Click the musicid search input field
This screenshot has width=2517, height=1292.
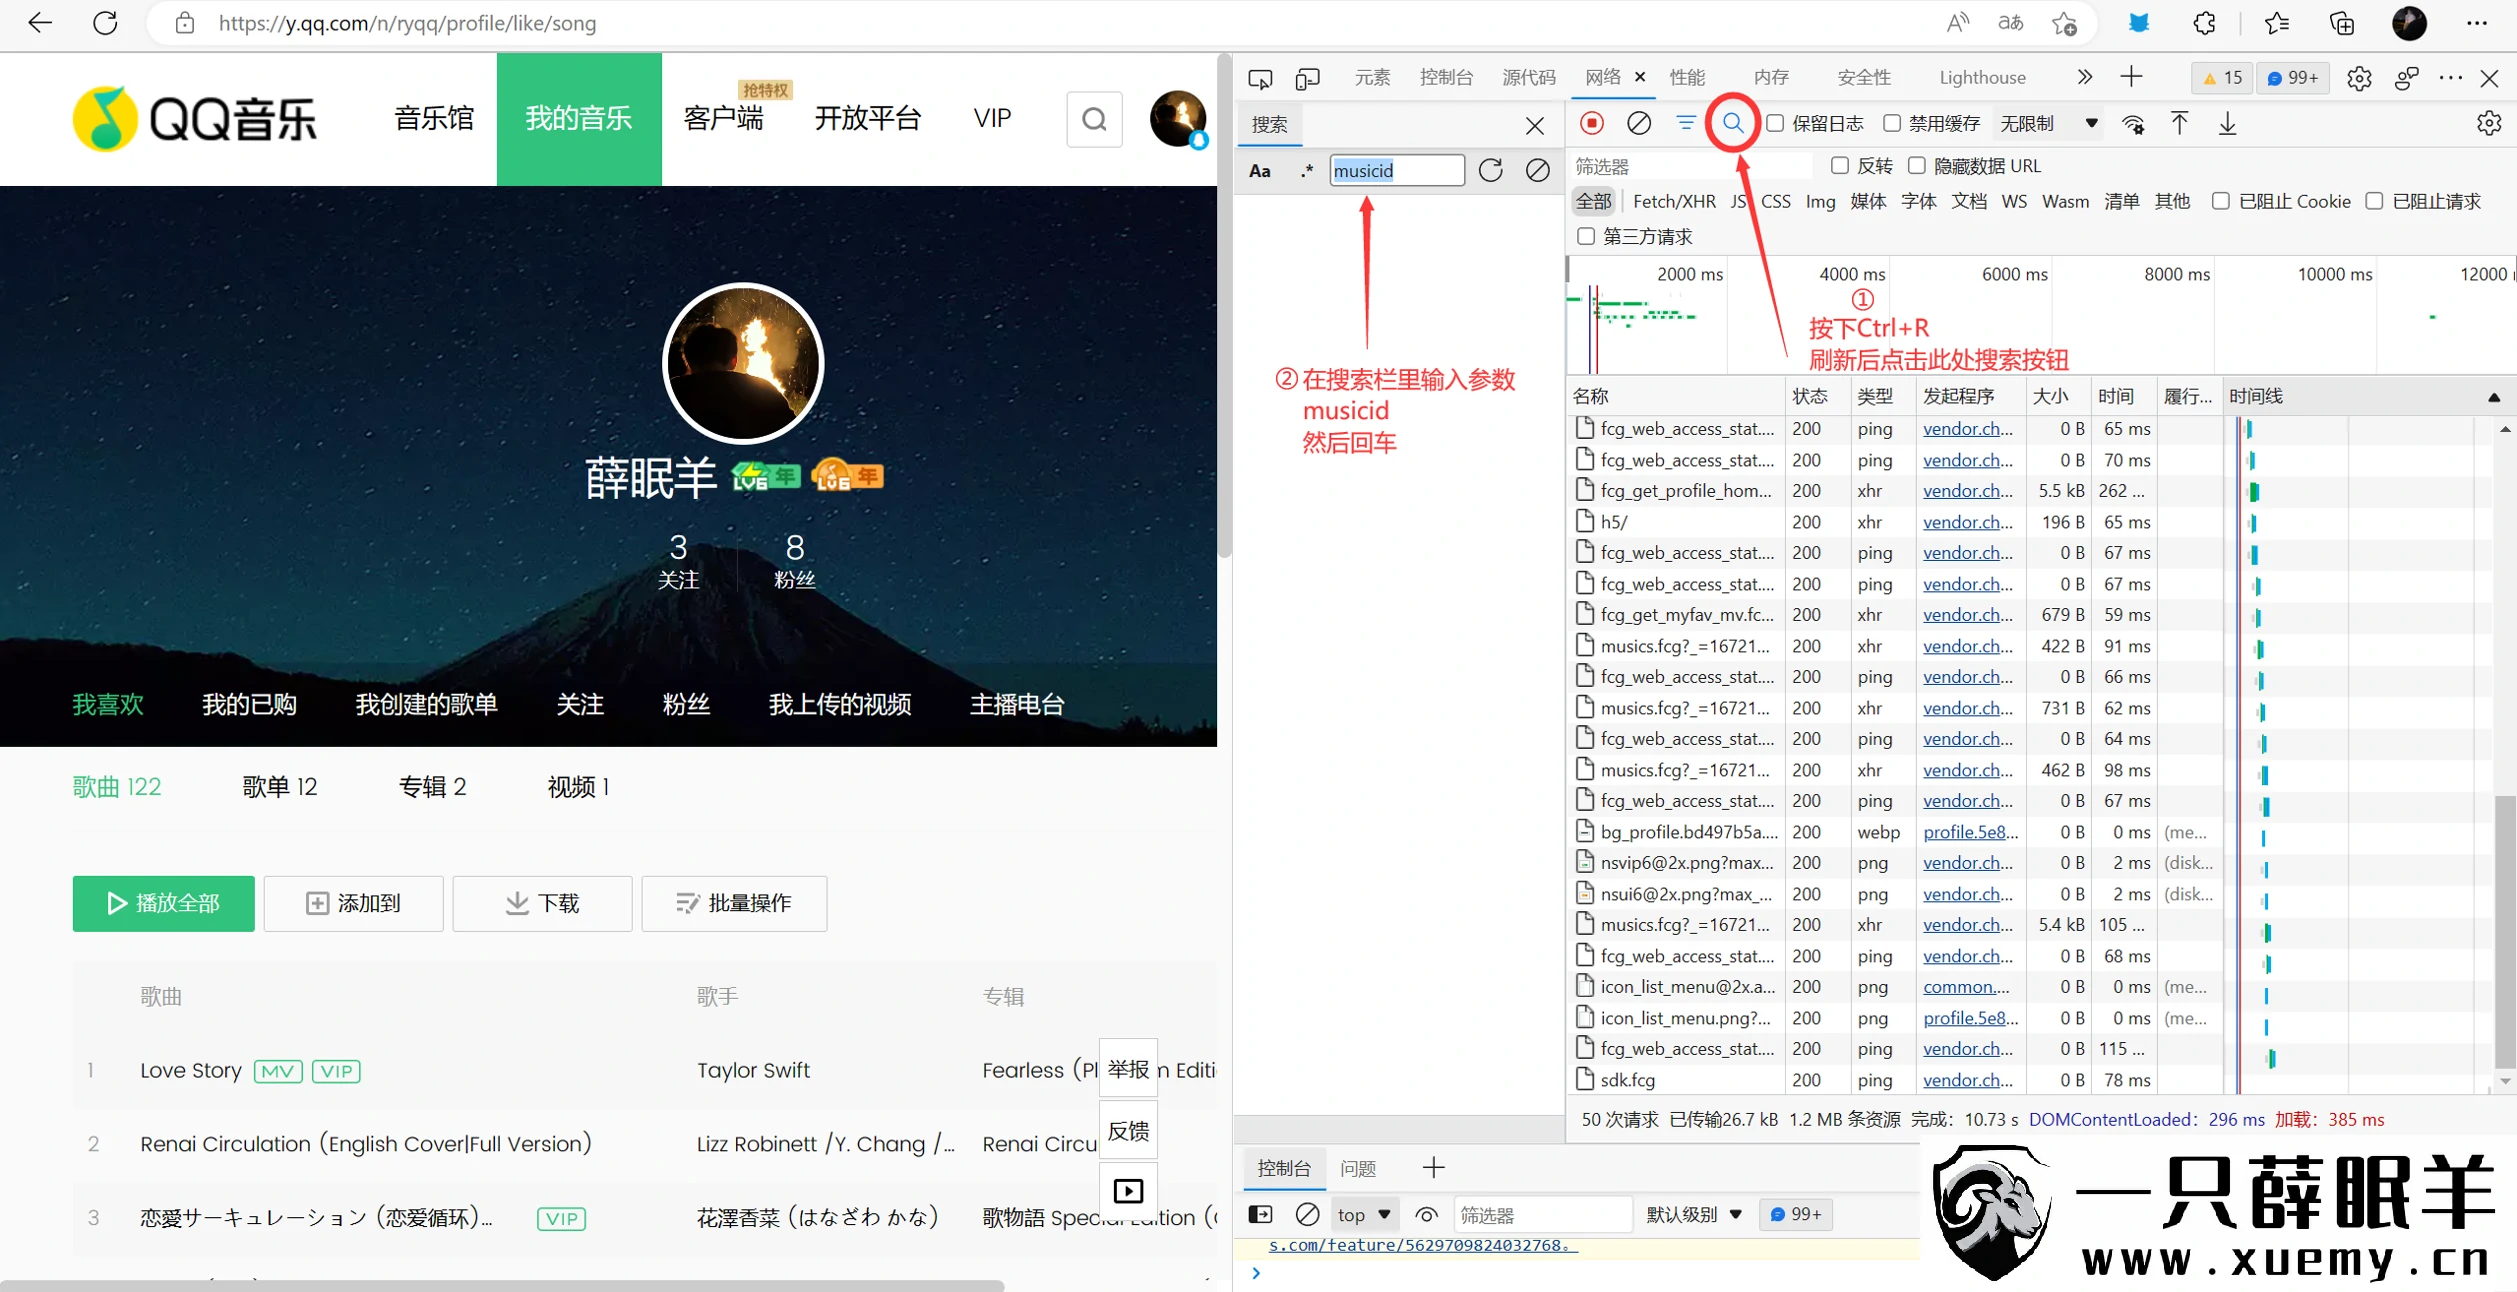coord(1396,170)
